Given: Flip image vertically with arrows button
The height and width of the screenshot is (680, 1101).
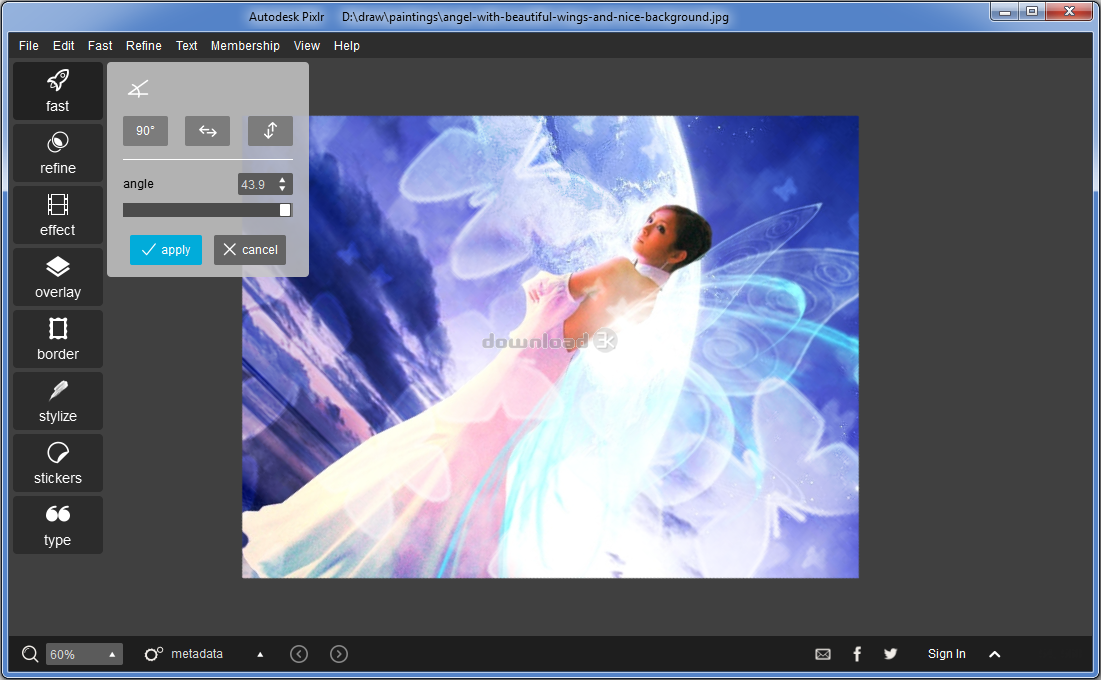Looking at the screenshot, I should coord(270,131).
